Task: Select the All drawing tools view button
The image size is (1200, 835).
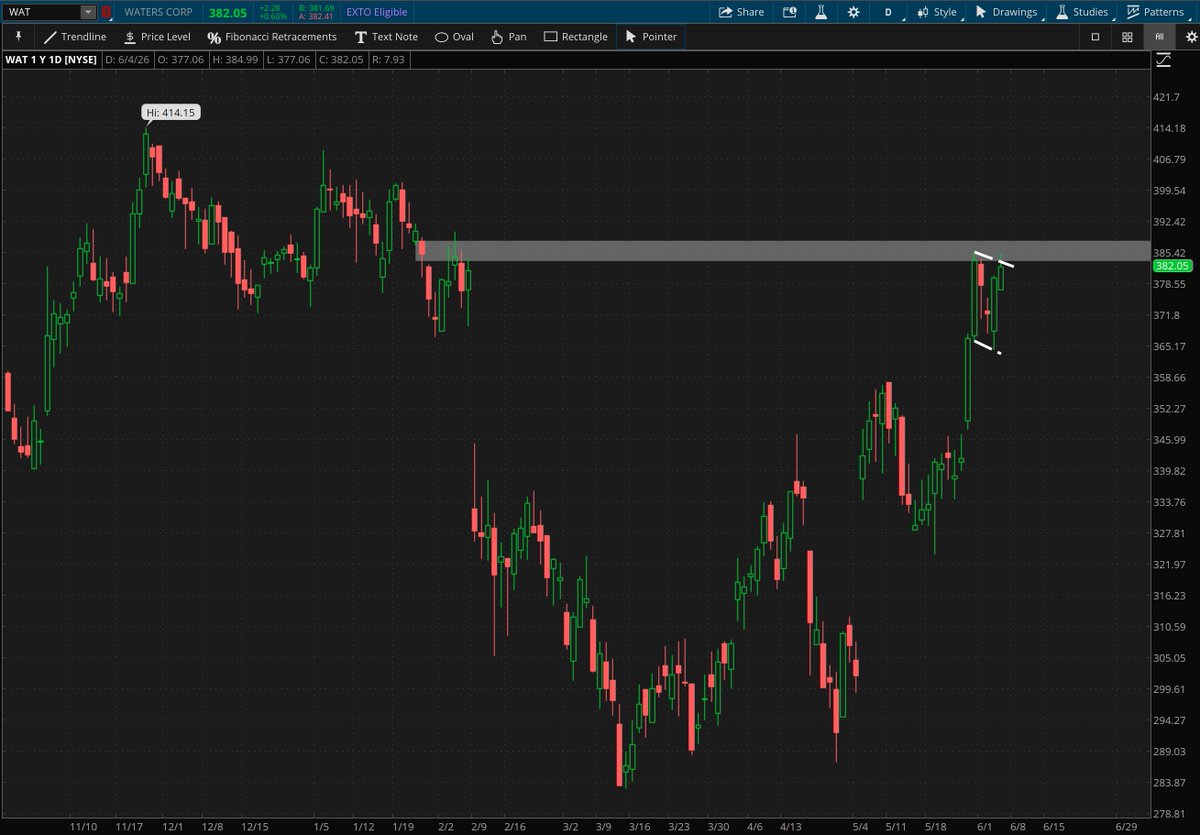Action: [x=1159, y=37]
